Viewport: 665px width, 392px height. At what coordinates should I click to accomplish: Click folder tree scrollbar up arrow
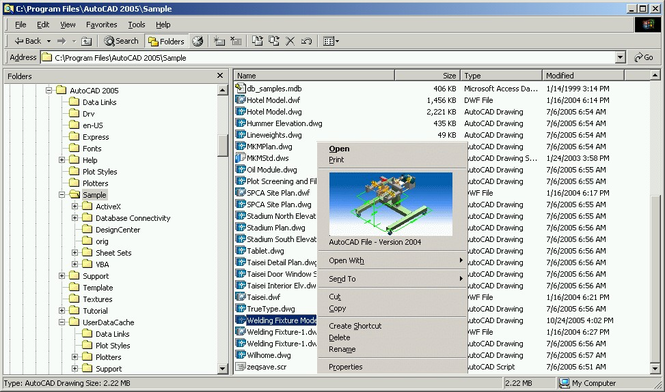tap(223, 90)
